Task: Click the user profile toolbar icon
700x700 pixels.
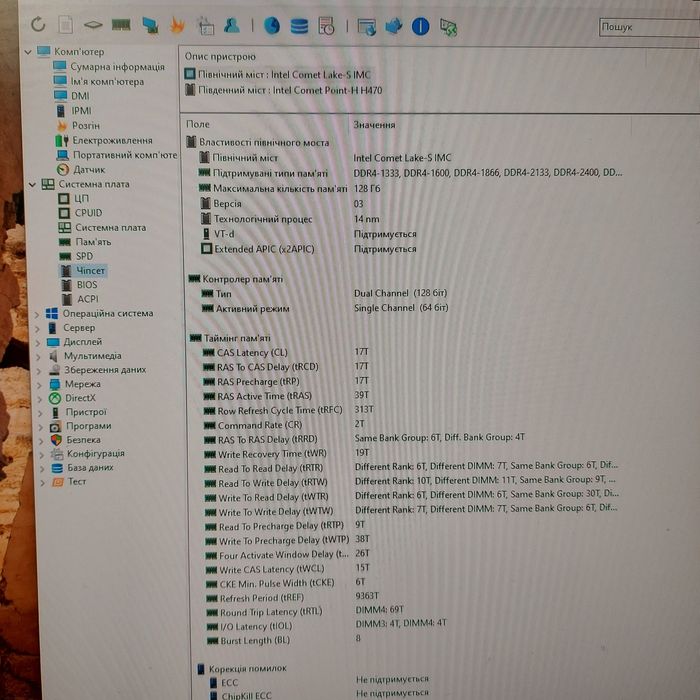Action: (231, 25)
